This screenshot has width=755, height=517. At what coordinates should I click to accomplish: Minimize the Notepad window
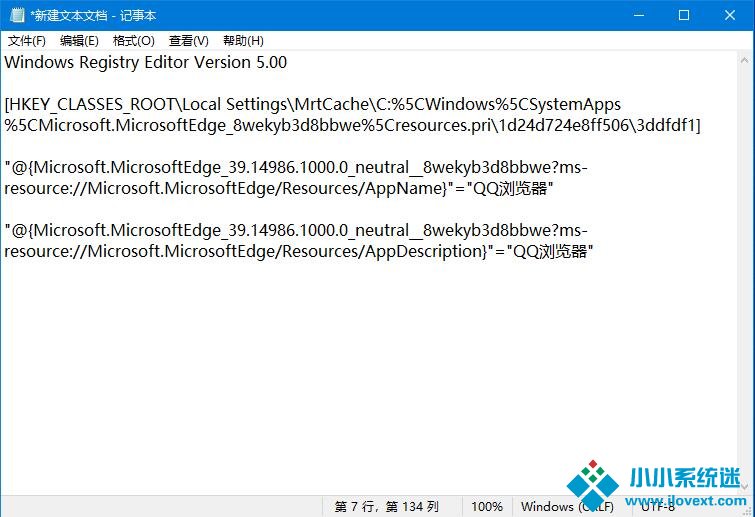[x=639, y=15]
